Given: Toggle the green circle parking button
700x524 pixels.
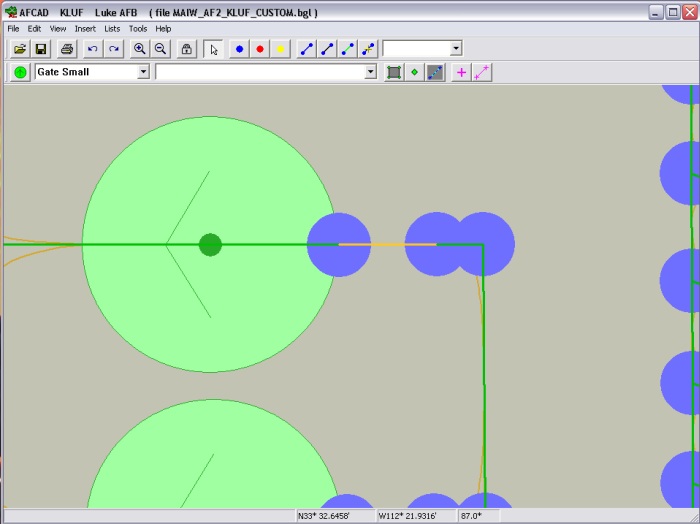Looking at the screenshot, I should pyautogui.click(x=20, y=72).
